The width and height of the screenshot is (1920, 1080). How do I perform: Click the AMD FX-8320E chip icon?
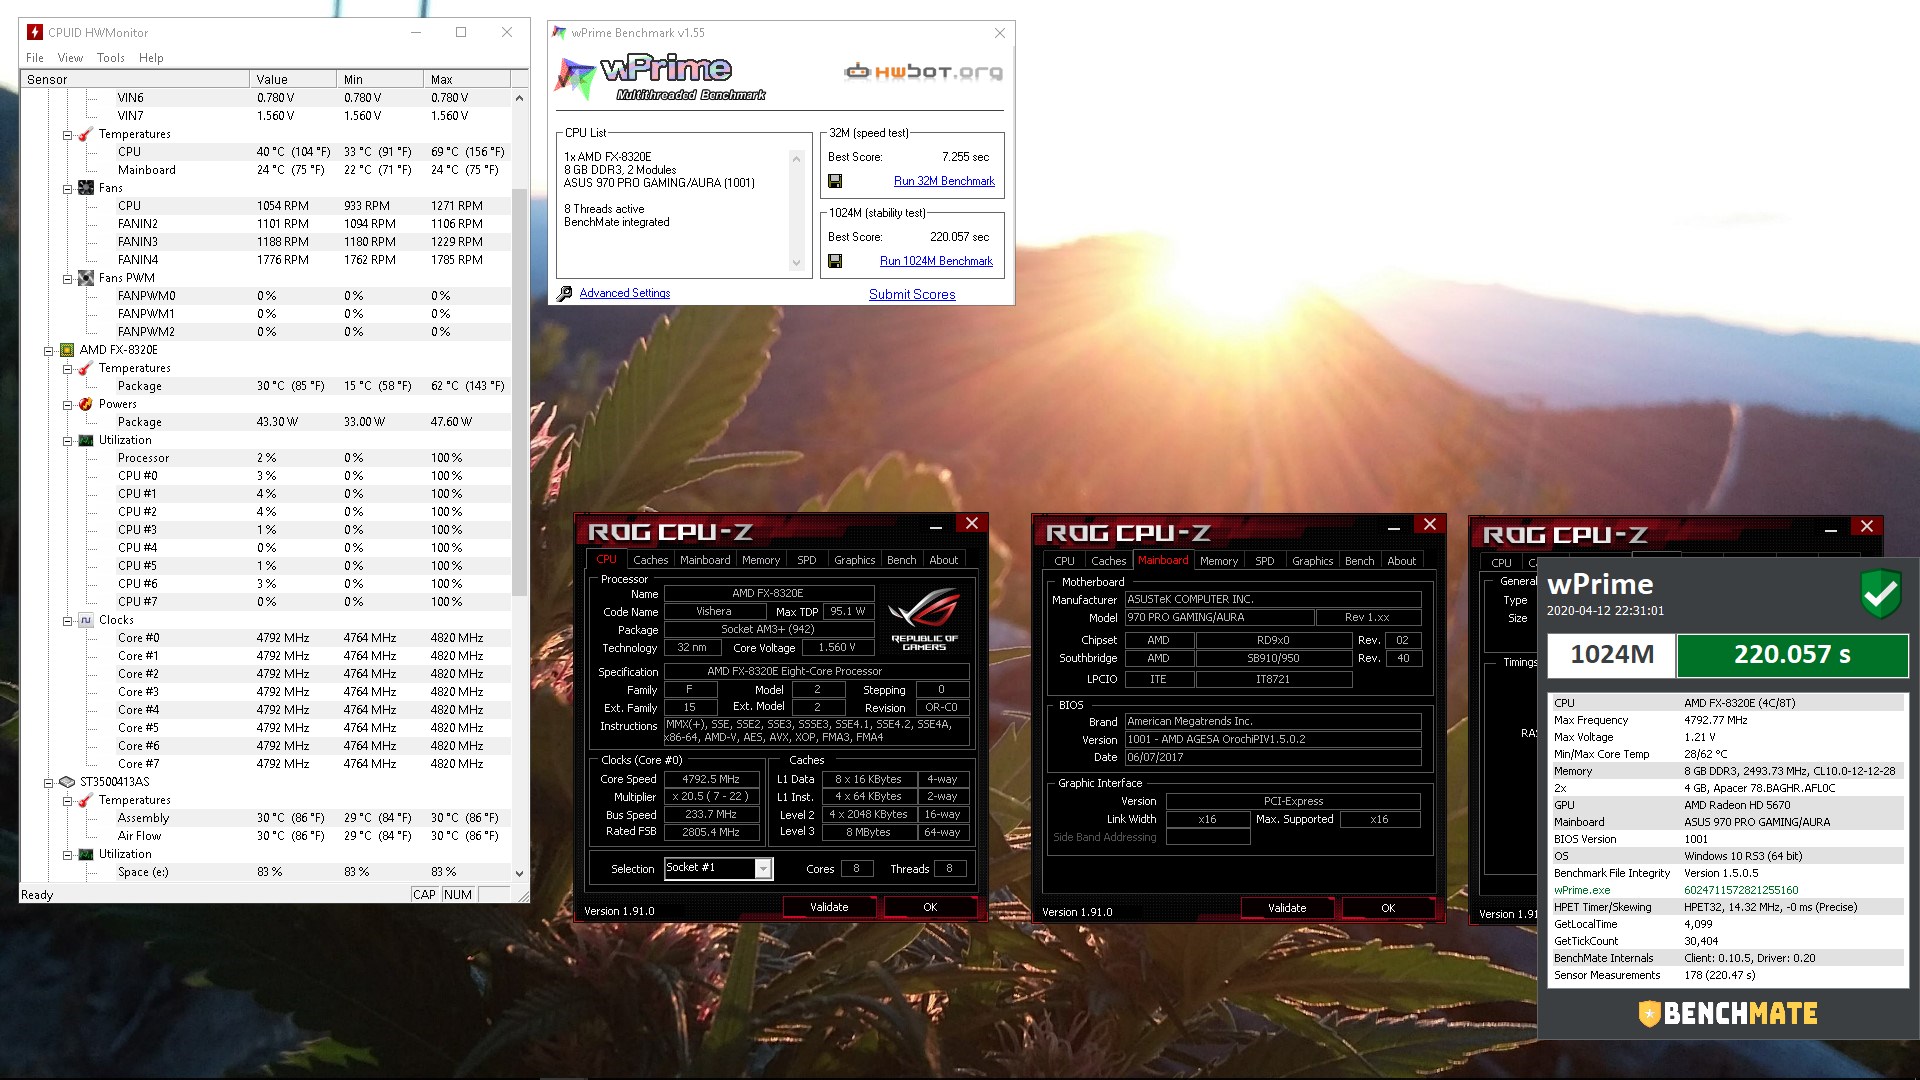67,350
